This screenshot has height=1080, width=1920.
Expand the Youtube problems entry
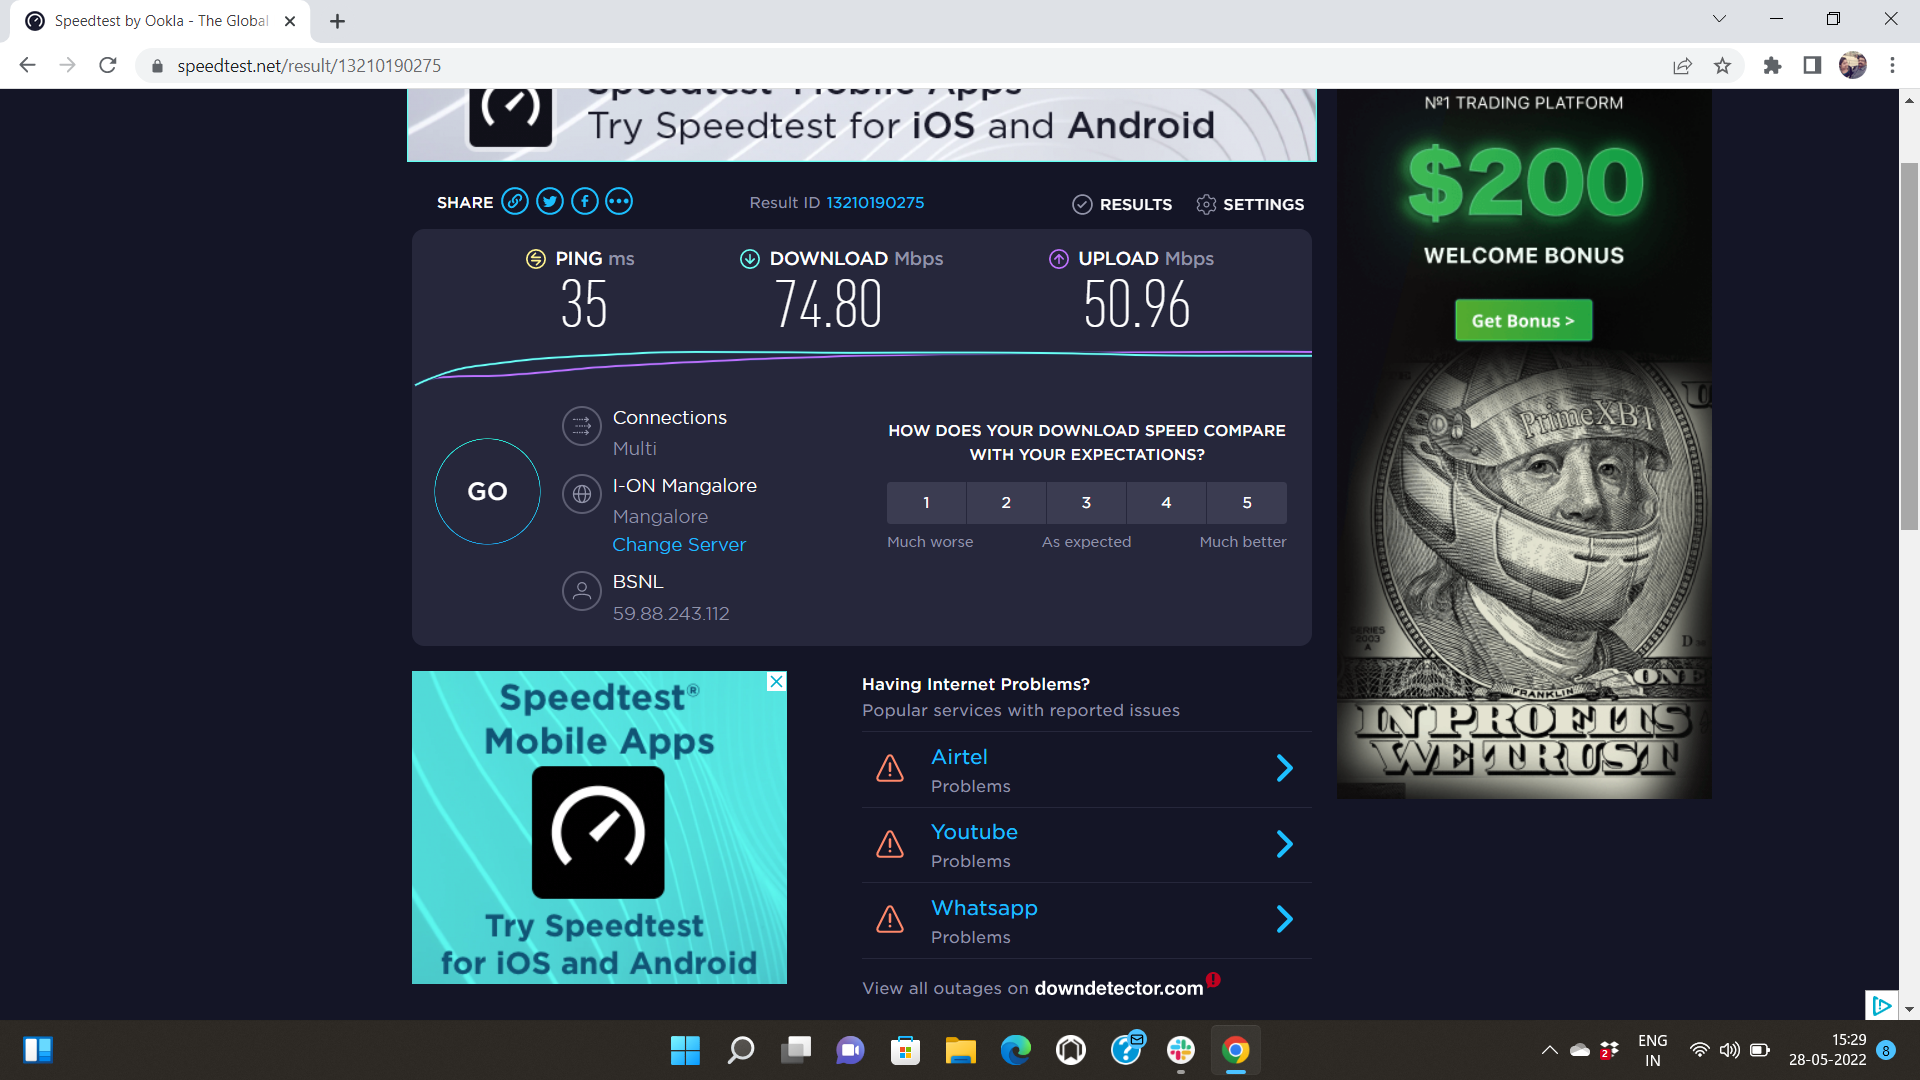1284,844
